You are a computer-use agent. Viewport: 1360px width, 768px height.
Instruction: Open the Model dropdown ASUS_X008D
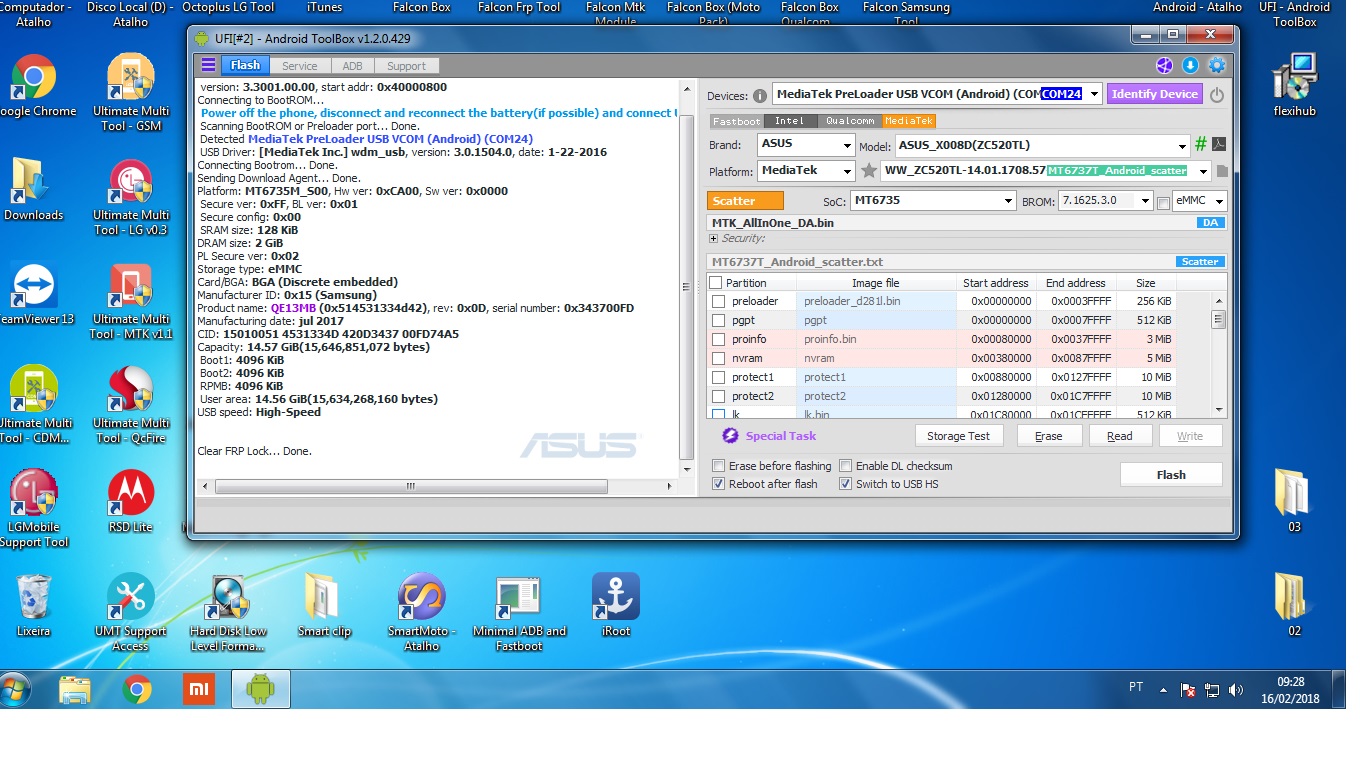tap(1183, 145)
